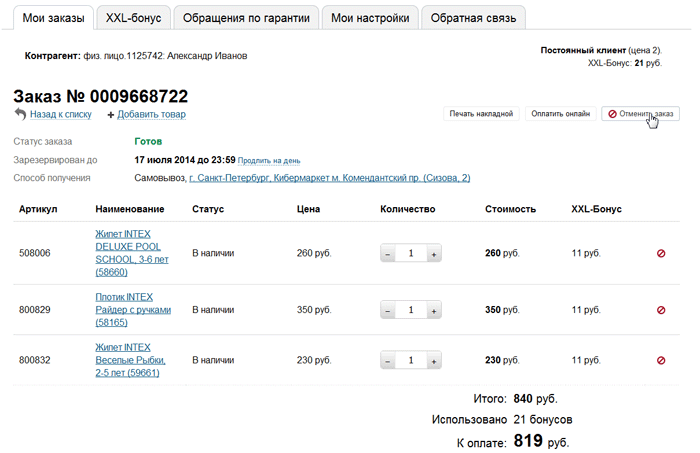Click Печать накладной button

[x=481, y=114]
